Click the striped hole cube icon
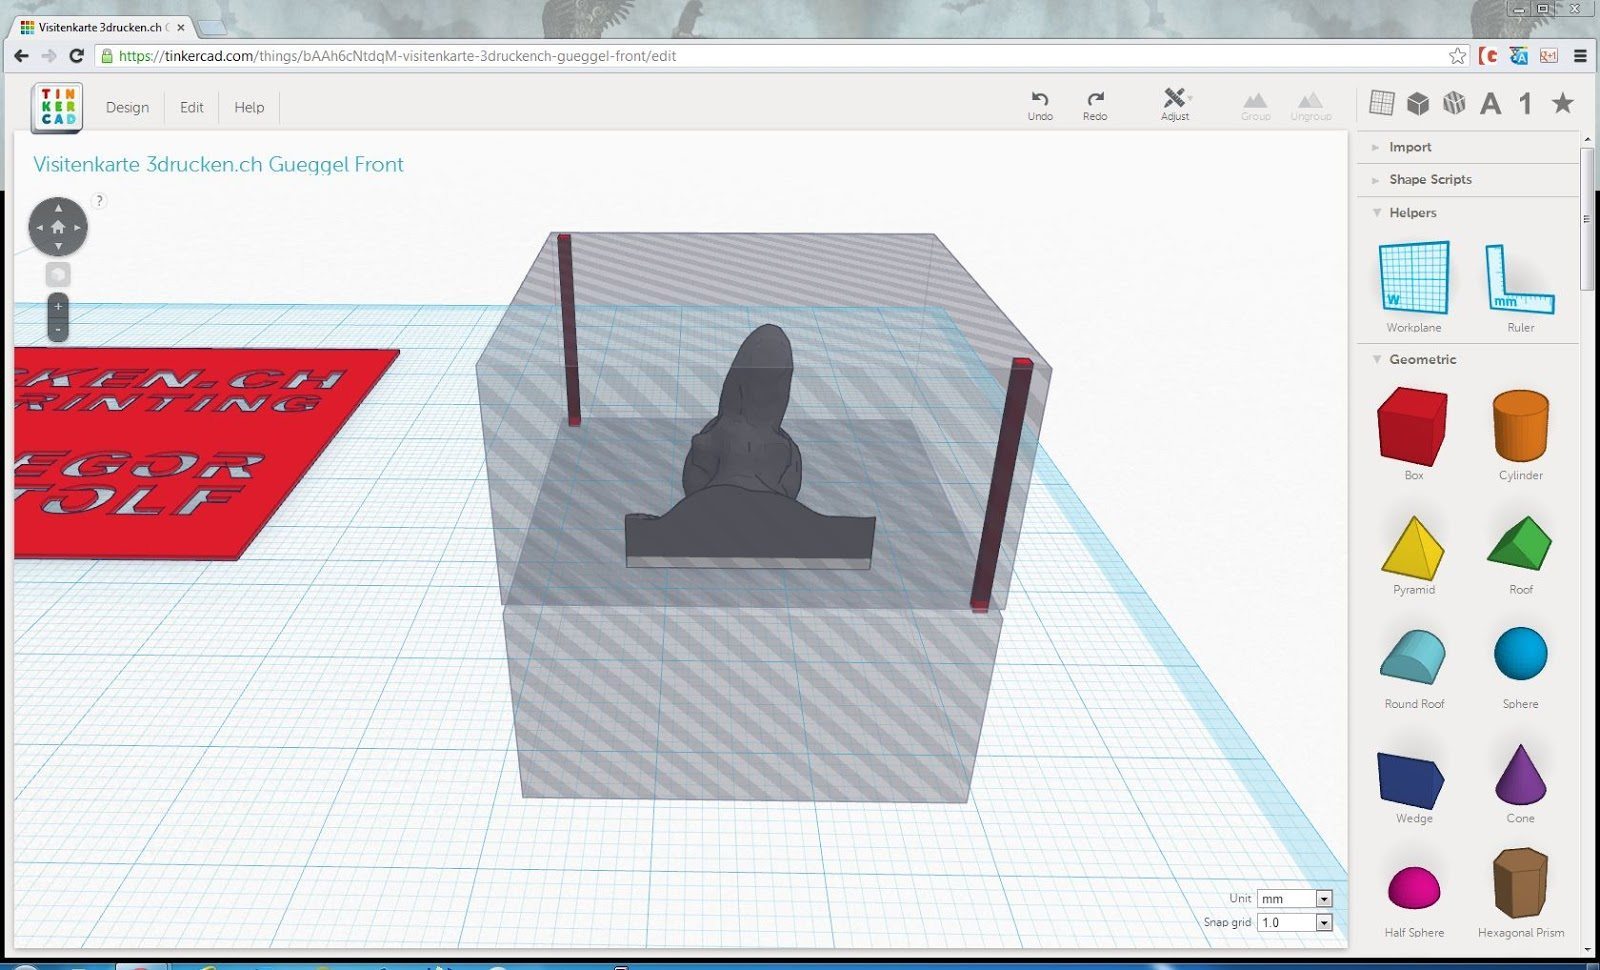 [x=1454, y=103]
